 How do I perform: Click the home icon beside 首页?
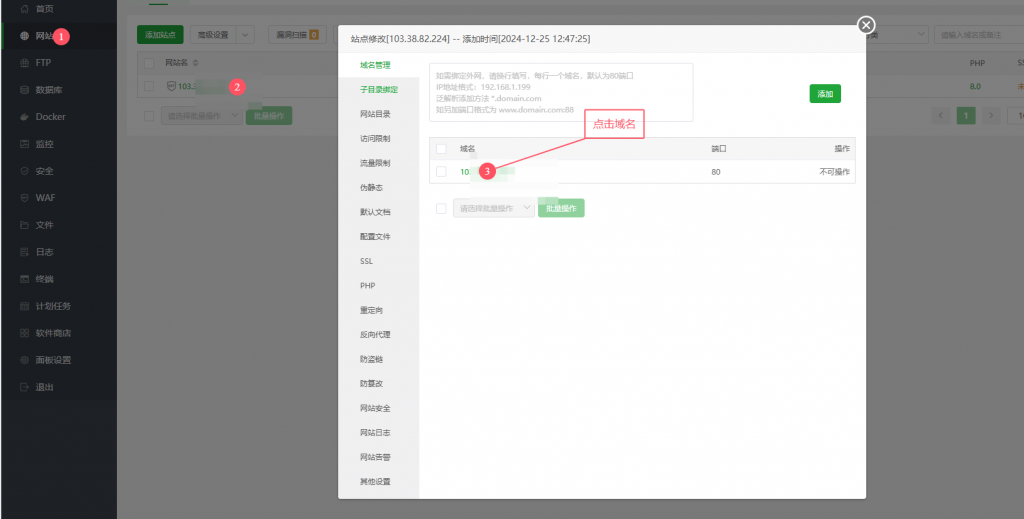pyautogui.click(x=25, y=9)
